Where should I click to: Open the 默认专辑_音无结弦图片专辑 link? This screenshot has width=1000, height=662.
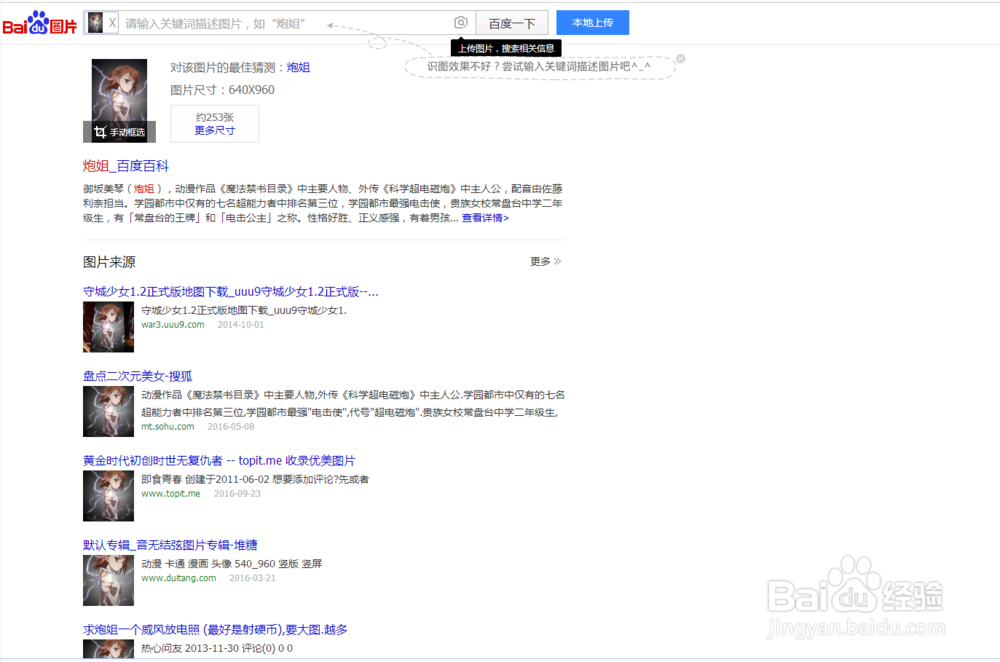tap(168, 544)
